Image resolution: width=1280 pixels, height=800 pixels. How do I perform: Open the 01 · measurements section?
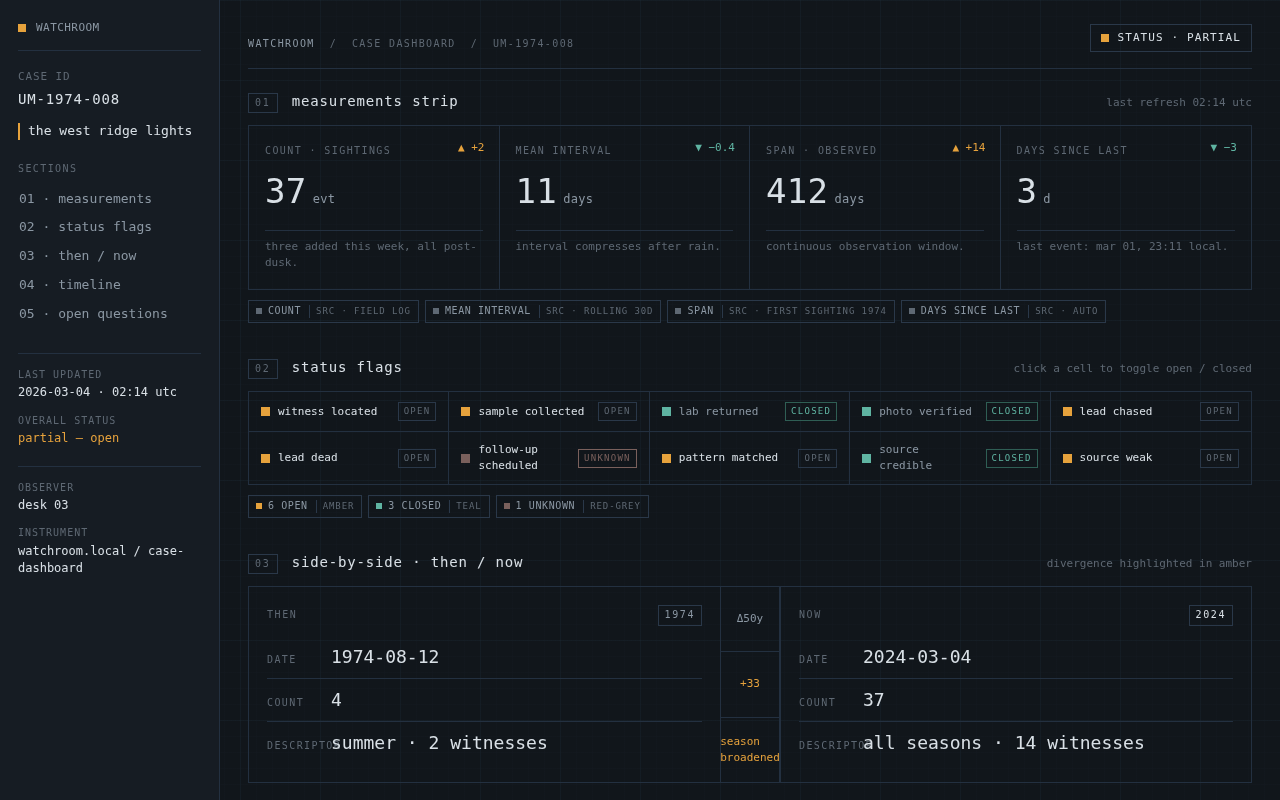point(109,199)
